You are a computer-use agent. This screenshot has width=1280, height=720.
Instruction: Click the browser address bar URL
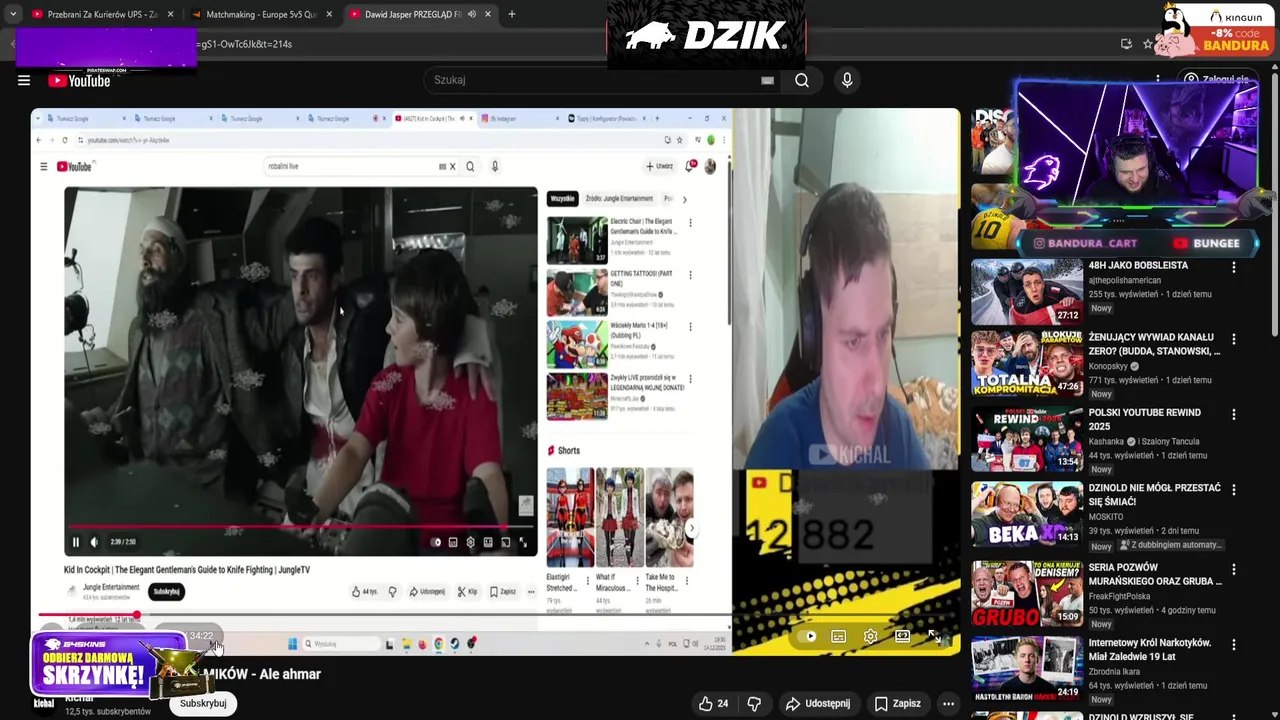tap(245, 44)
